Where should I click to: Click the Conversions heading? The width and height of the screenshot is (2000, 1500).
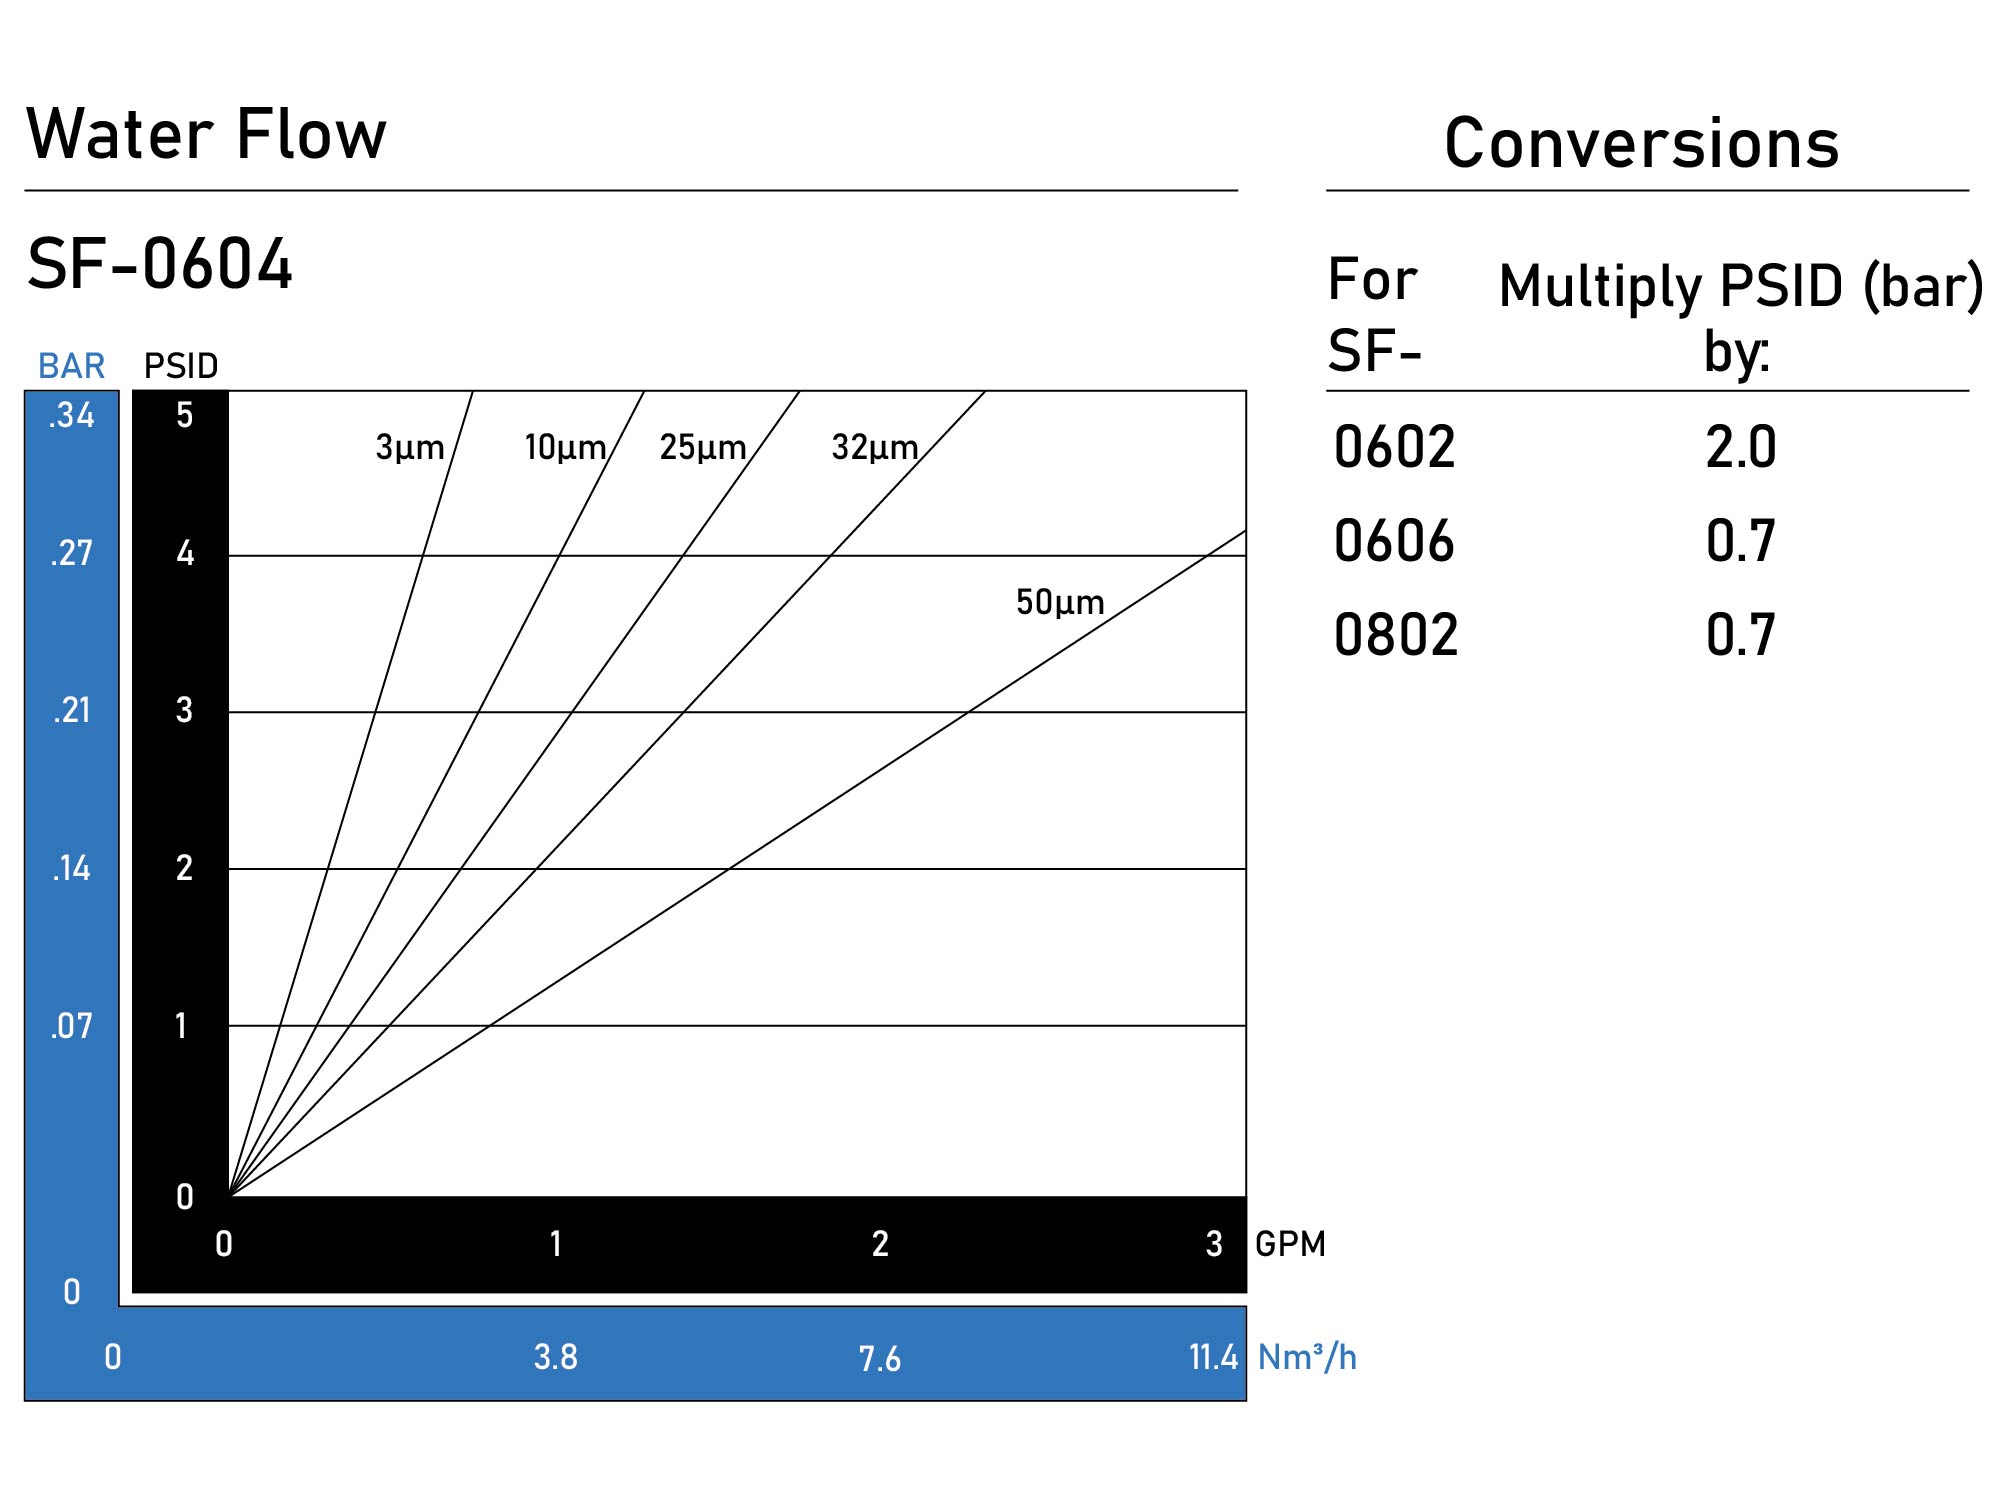[1641, 143]
